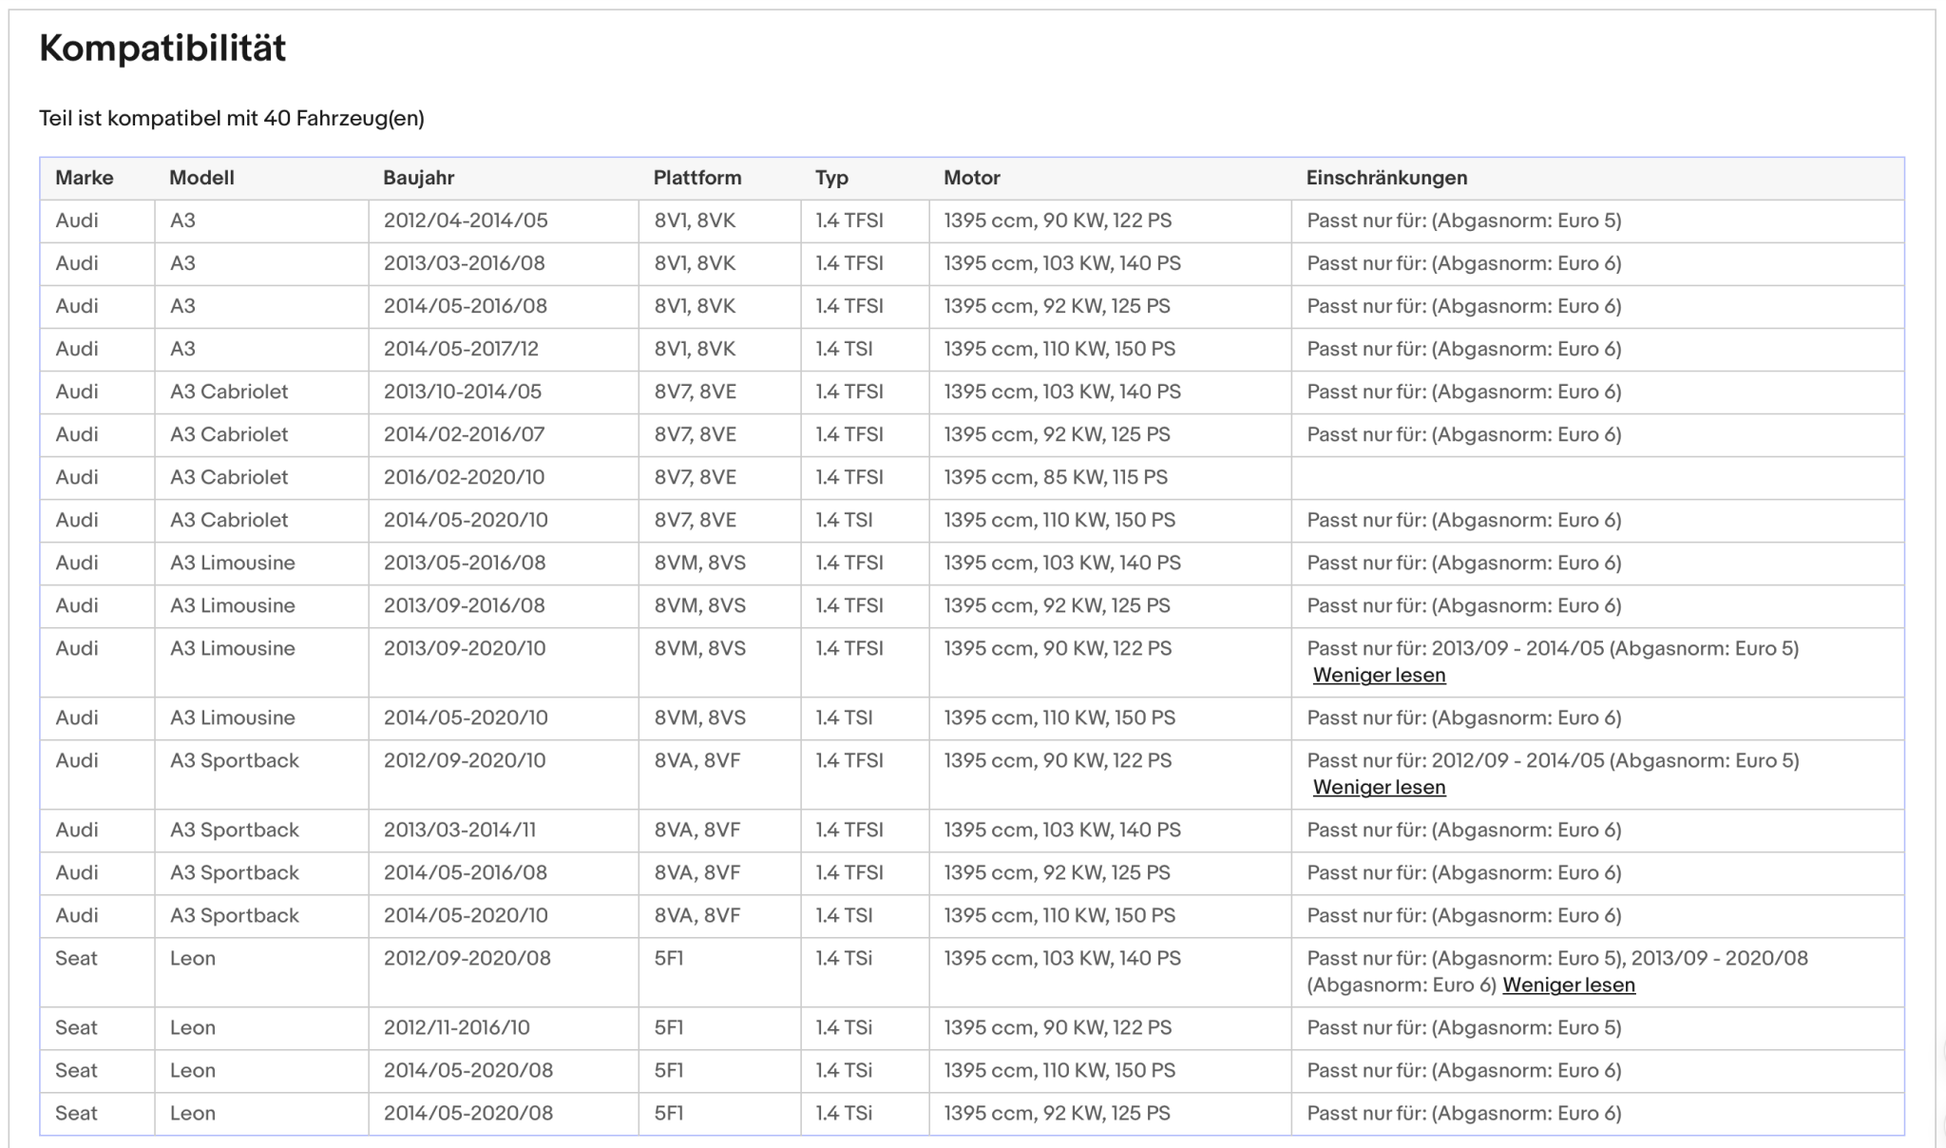Click the 'Einschränkungen' column header
Screen dimensions: 1946x1148
(x=1386, y=178)
